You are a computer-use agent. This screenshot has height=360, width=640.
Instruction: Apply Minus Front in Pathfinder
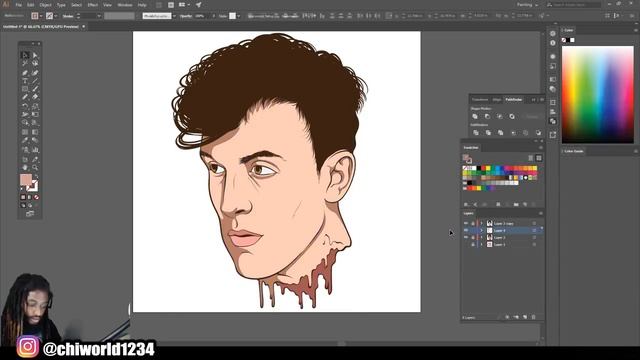pyautogui.click(x=487, y=116)
